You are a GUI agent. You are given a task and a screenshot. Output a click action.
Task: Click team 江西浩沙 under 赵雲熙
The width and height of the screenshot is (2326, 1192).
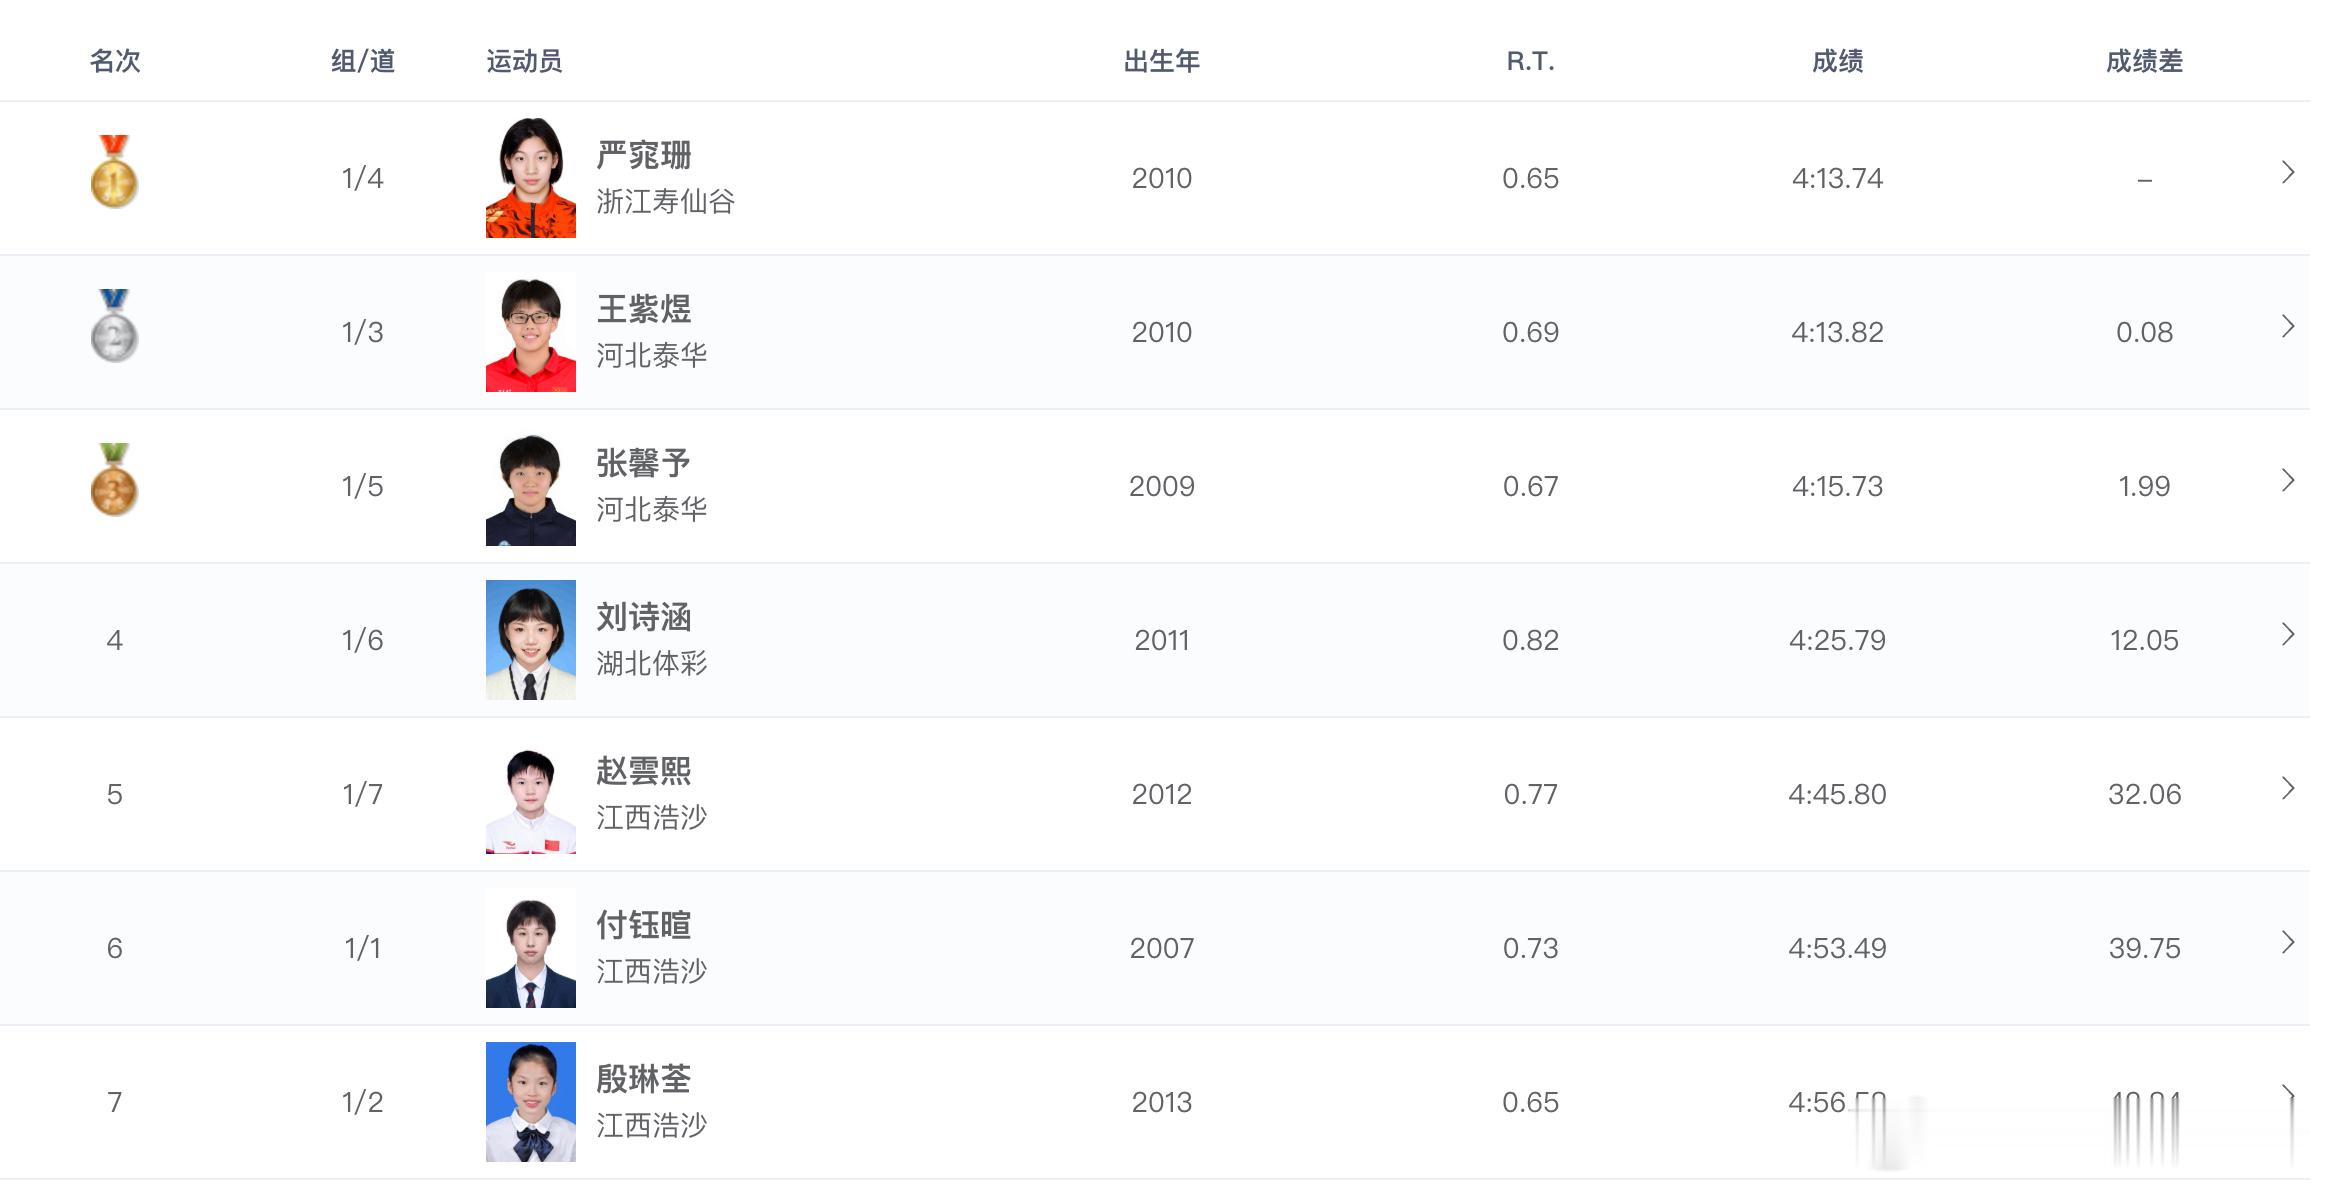[x=652, y=817]
